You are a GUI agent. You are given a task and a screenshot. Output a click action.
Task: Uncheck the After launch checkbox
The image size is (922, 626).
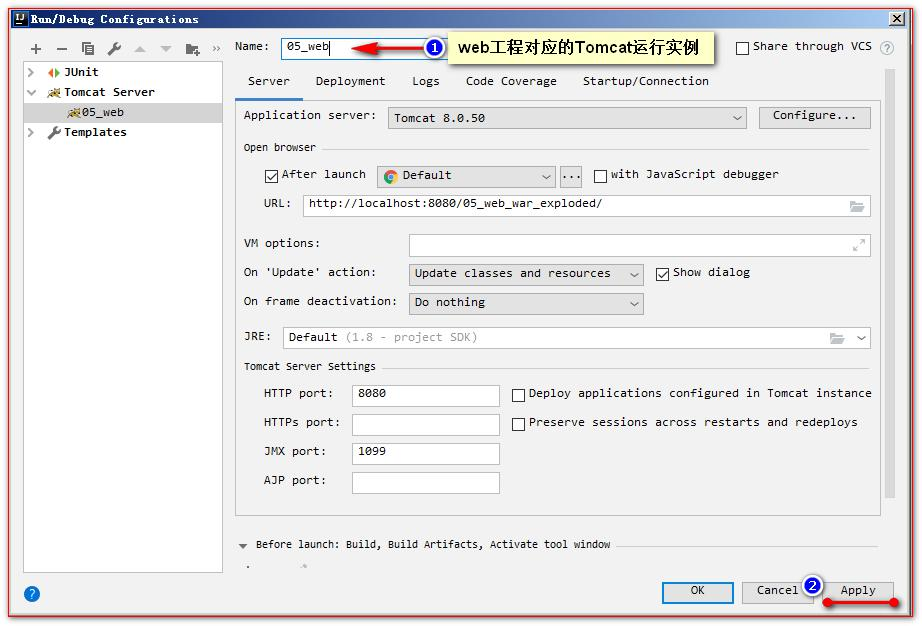[271, 176]
